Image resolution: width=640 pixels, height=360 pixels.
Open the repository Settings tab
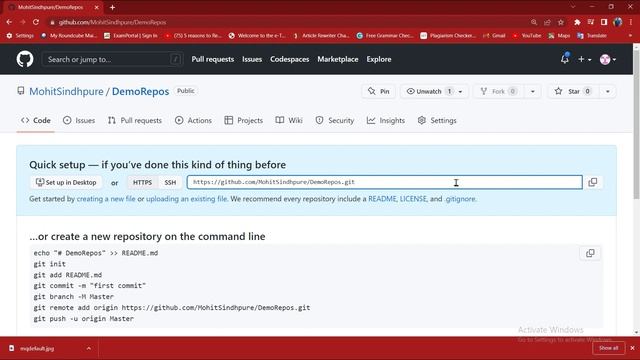click(437, 120)
